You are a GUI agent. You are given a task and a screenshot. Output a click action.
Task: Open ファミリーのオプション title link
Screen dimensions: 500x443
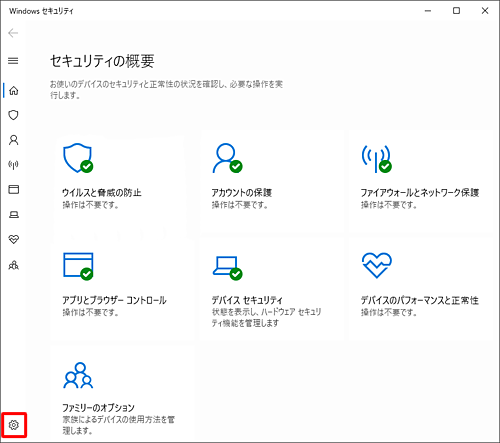[98, 408]
